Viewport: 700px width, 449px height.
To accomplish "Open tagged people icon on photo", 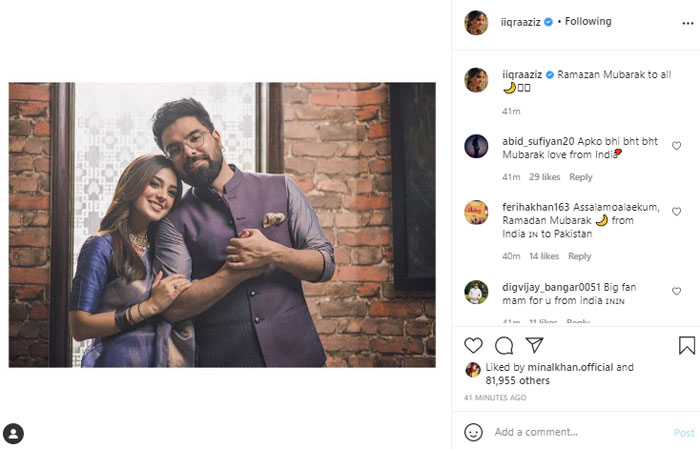I will [13, 433].
